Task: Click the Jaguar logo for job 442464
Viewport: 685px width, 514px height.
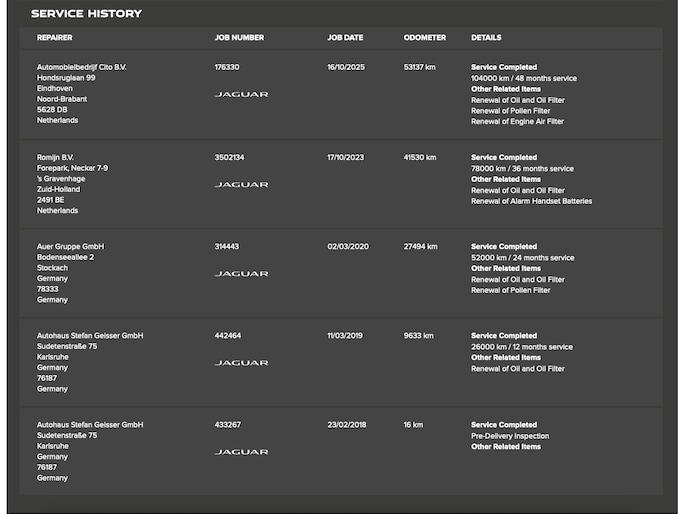Action: 241,363
